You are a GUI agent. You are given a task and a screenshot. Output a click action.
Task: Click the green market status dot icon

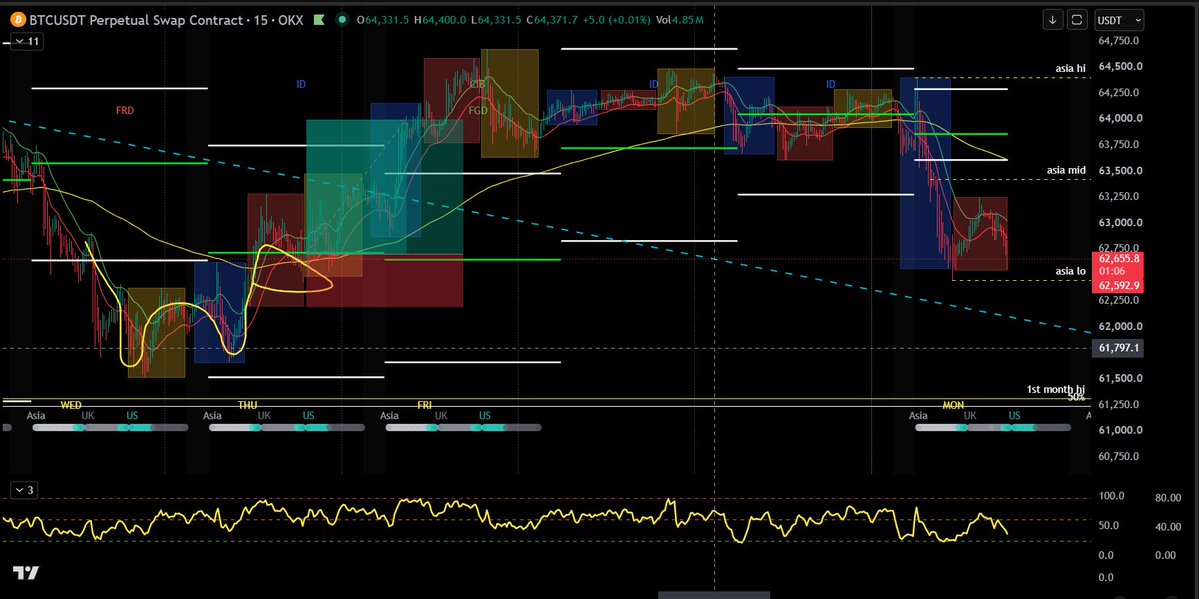coord(344,20)
